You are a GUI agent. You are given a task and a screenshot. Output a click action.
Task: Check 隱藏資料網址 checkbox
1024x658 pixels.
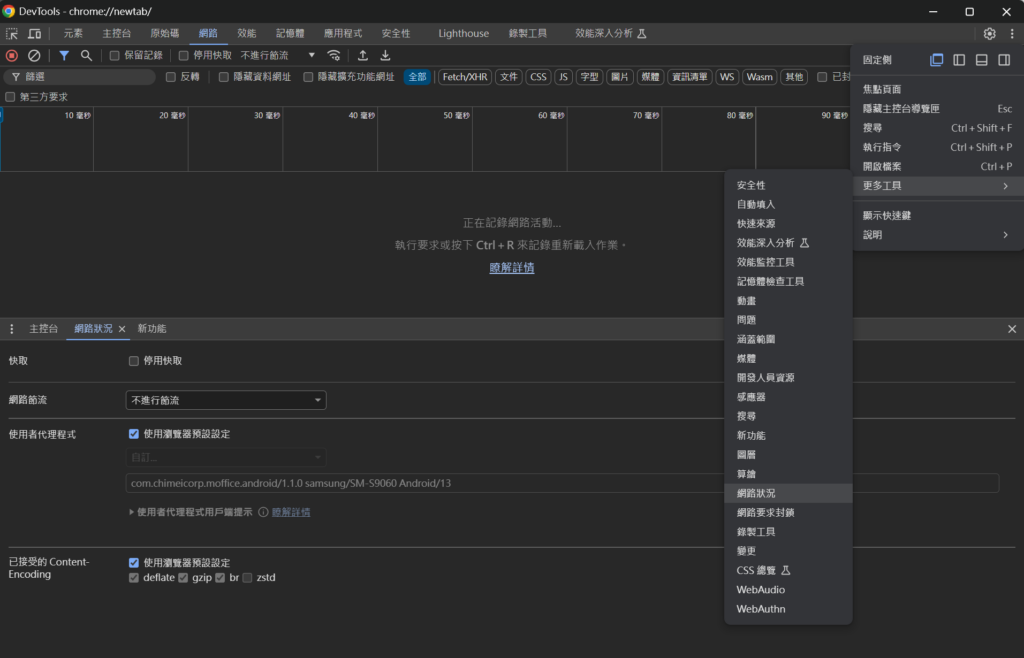[x=223, y=77]
